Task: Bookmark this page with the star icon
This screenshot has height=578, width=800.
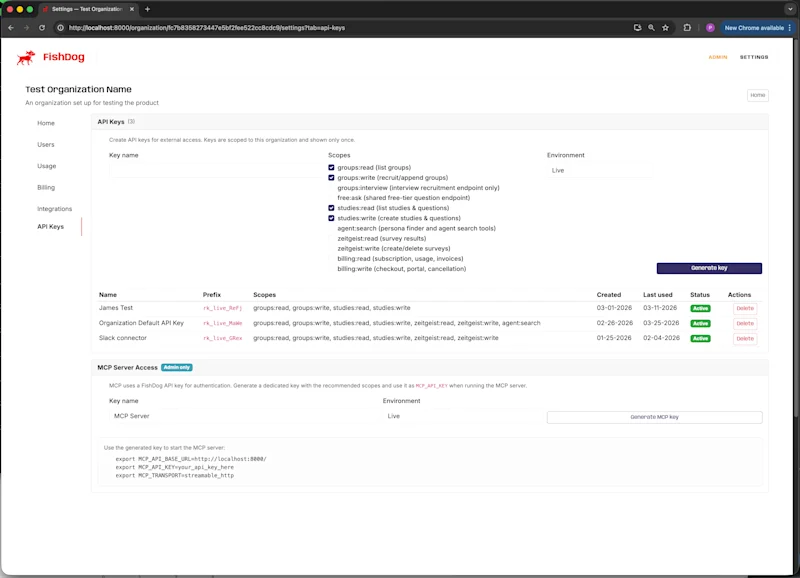Action: (665, 28)
